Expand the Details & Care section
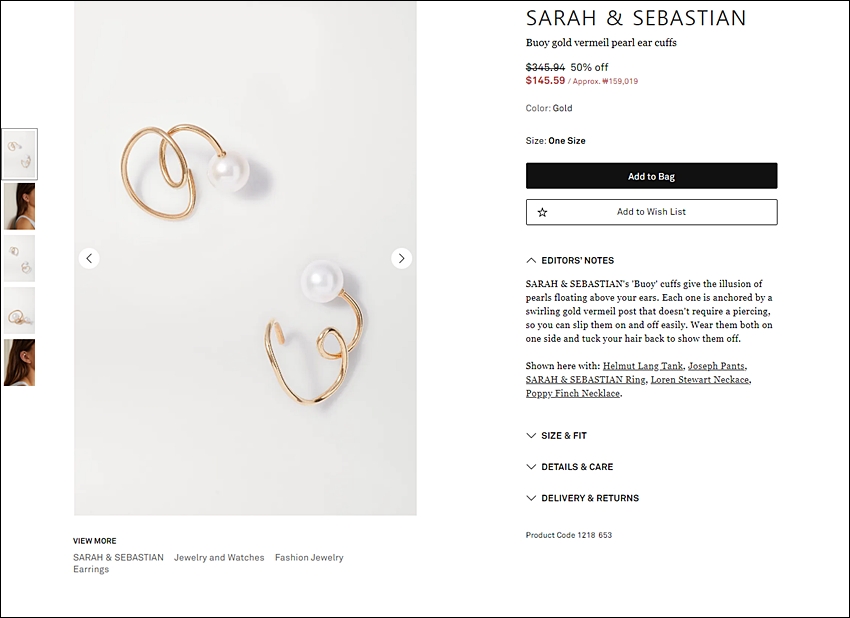The image size is (850, 618). coord(569,467)
